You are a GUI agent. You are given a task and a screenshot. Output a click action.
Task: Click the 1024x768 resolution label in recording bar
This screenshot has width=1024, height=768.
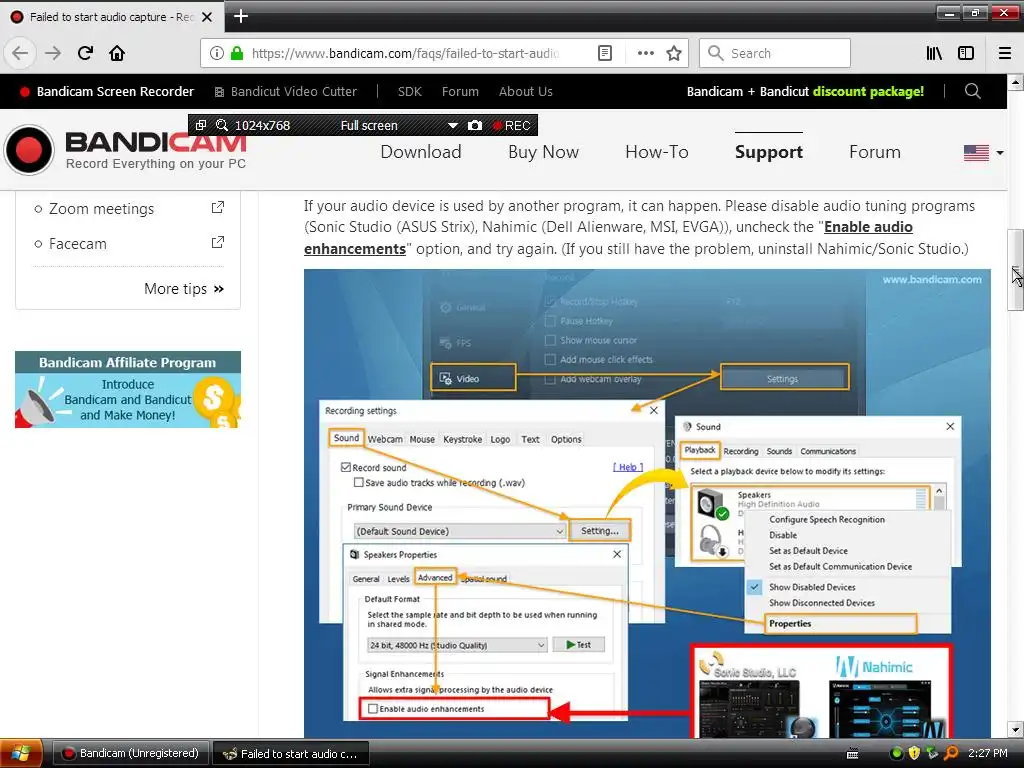point(263,125)
